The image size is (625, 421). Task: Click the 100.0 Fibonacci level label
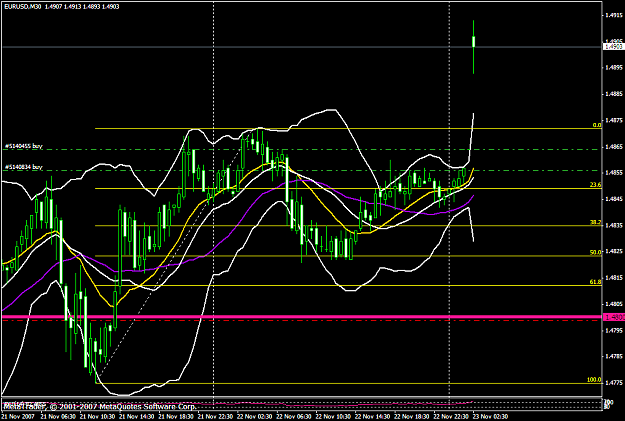point(594,380)
